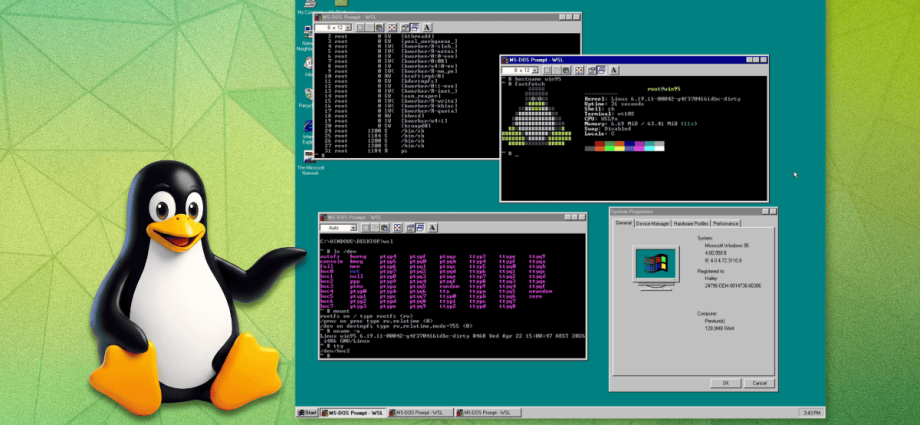Click '128.0MB RAM' text in System Properties

tap(719, 328)
